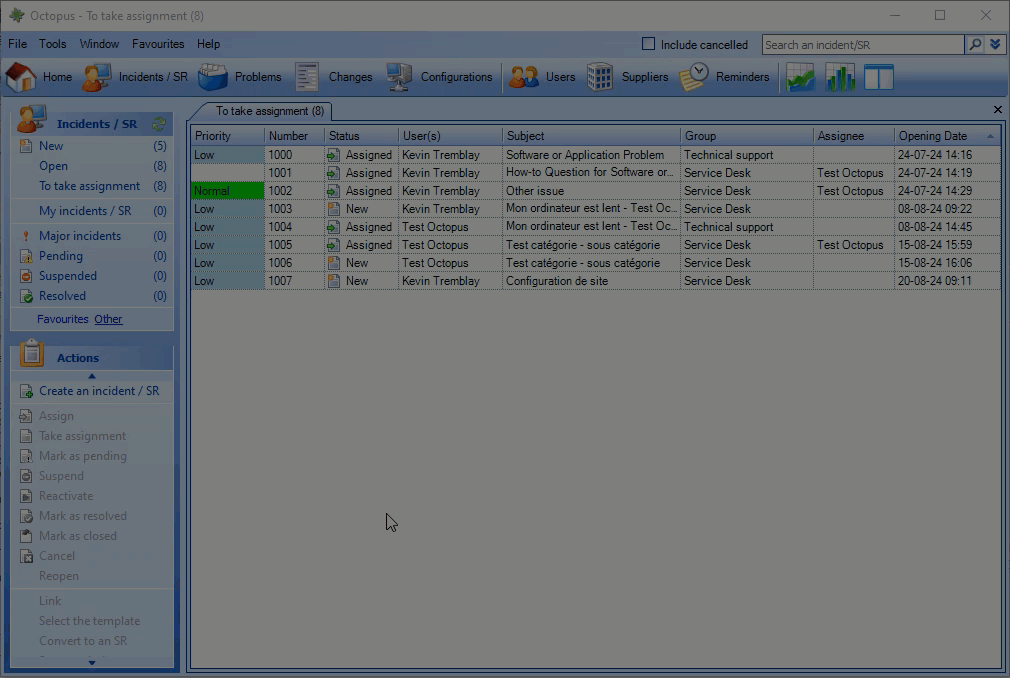The image size is (1010, 678).
Task: Open the Changes module icon
Action: click(307, 77)
